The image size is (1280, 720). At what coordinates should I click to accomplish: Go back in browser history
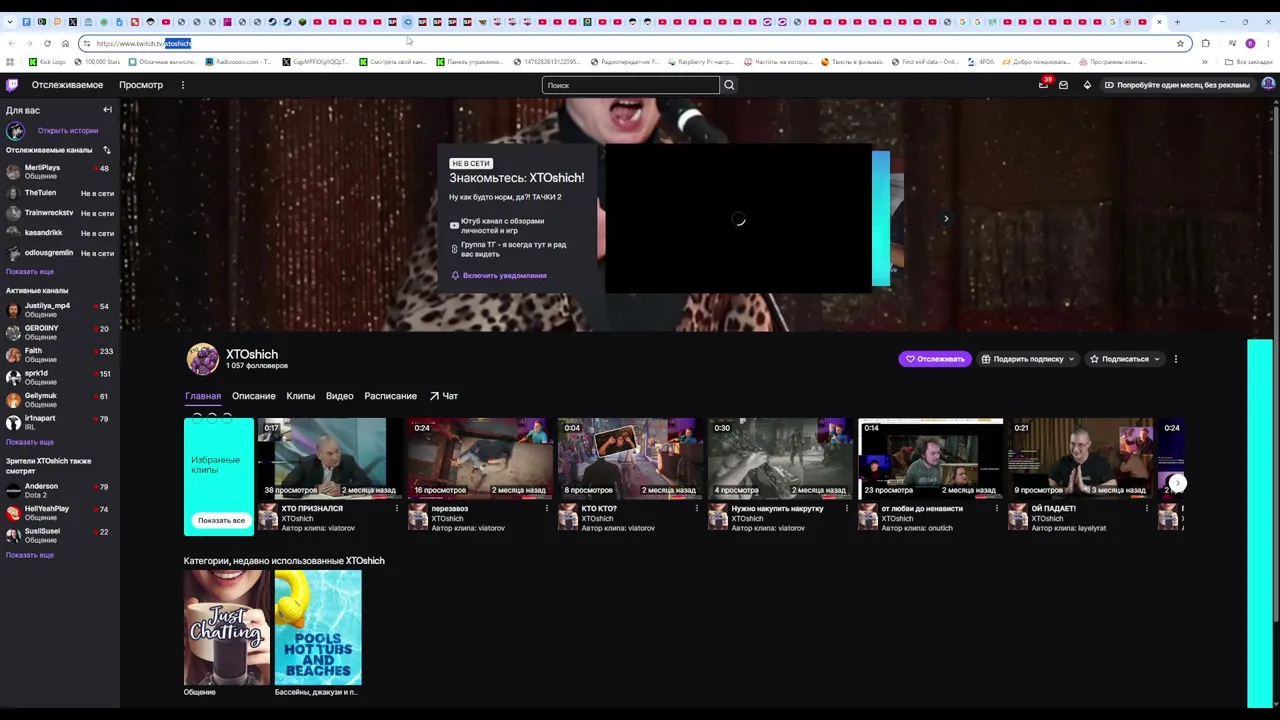point(11,43)
